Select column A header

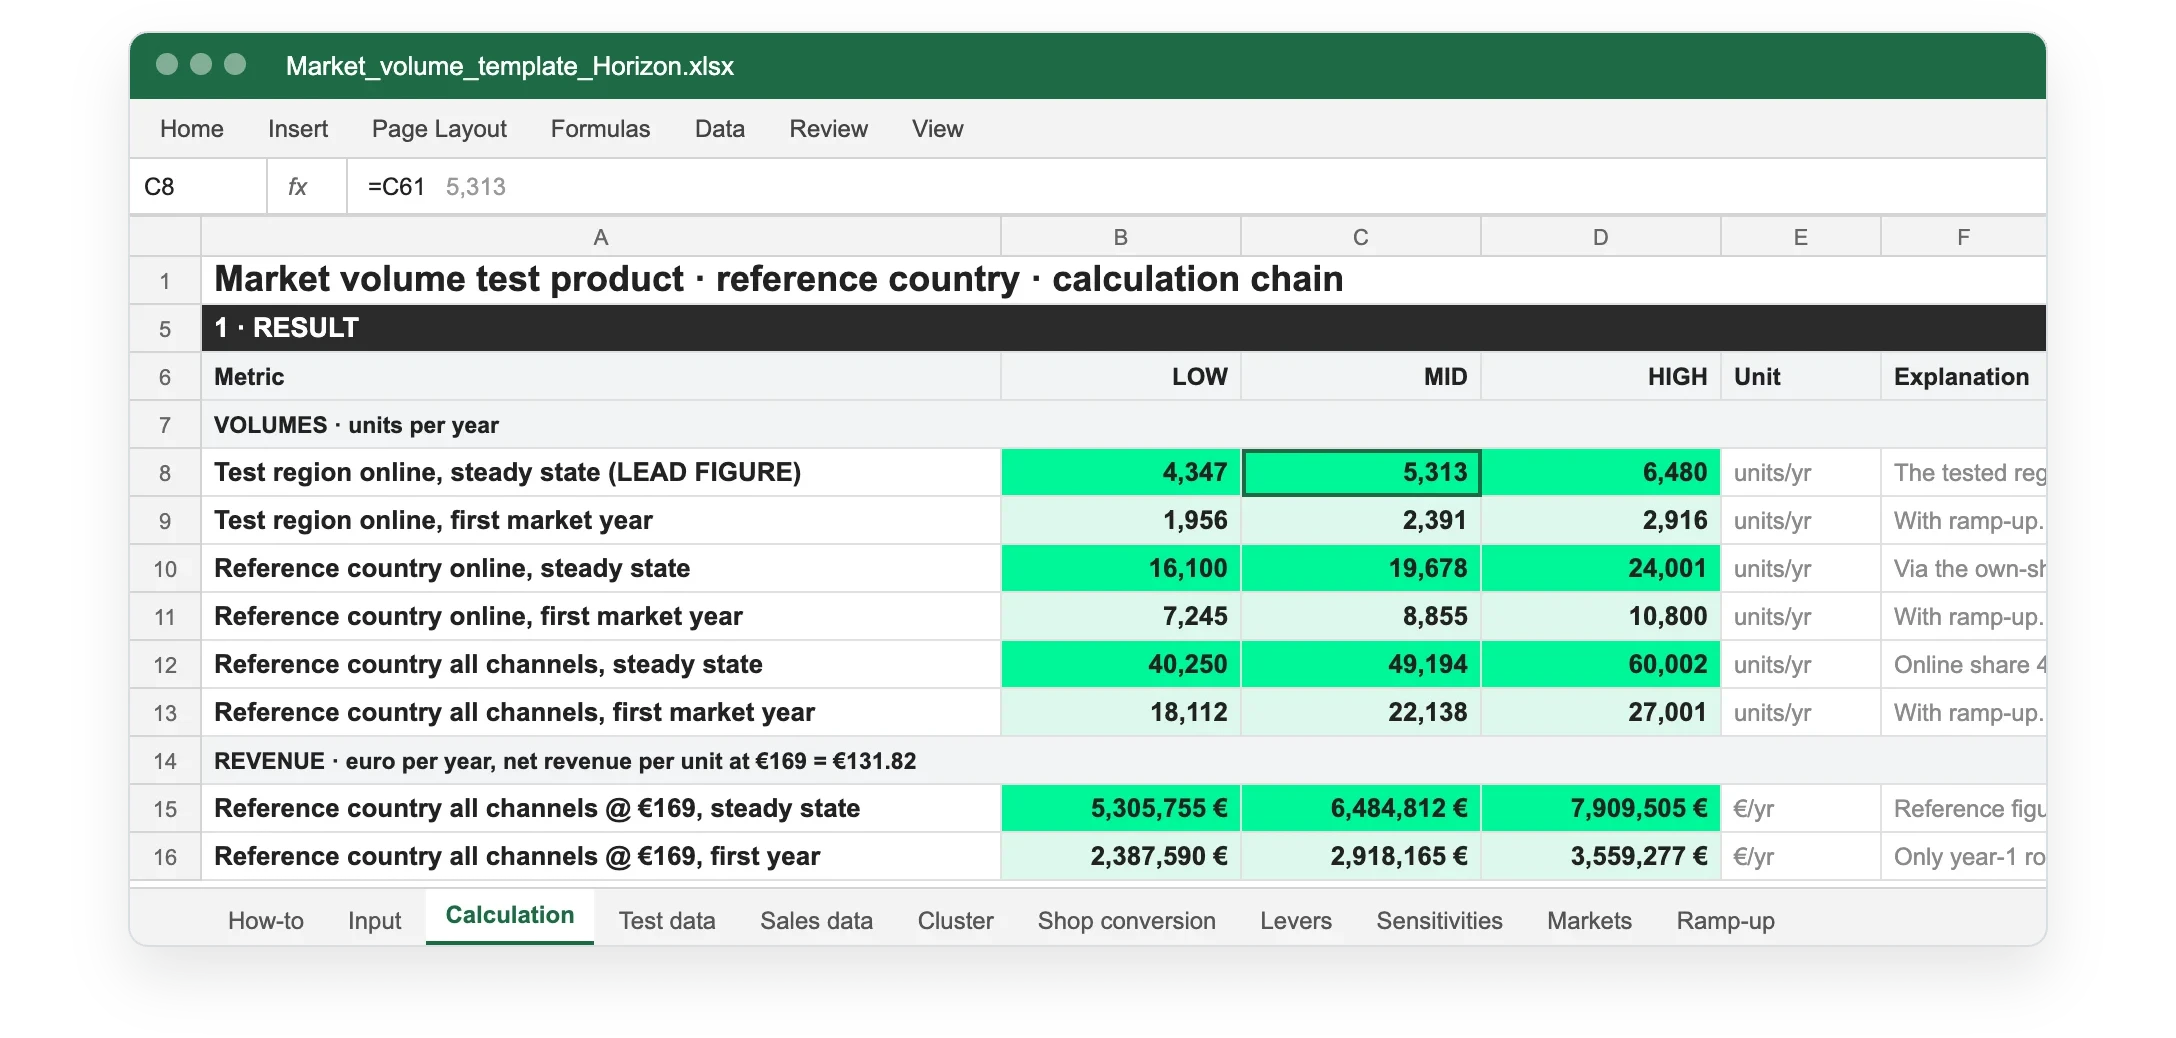pyautogui.click(x=601, y=237)
